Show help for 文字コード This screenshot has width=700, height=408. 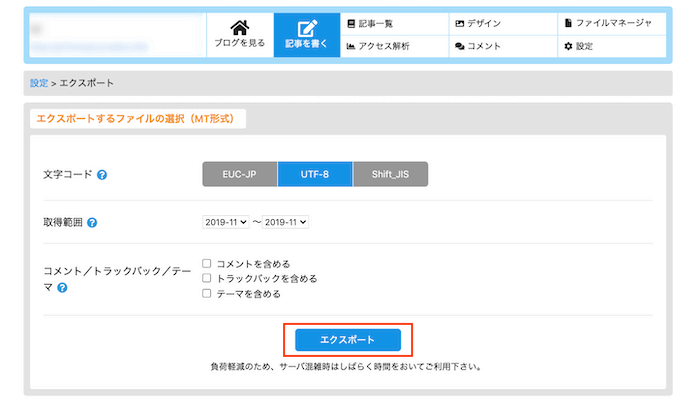tap(102, 175)
